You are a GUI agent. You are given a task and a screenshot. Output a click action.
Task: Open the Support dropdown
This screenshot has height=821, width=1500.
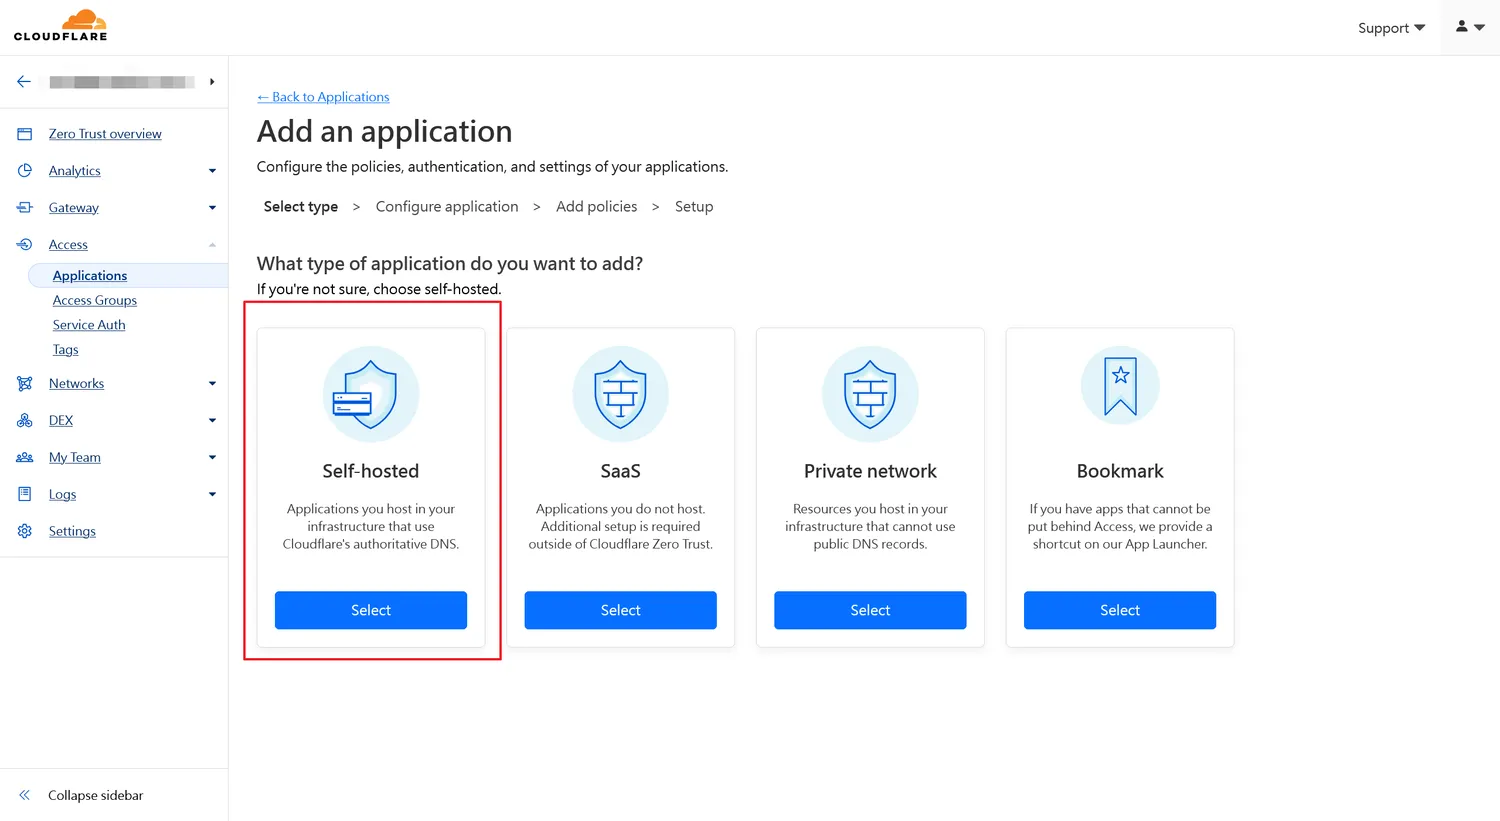pyautogui.click(x=1390, y=28)
